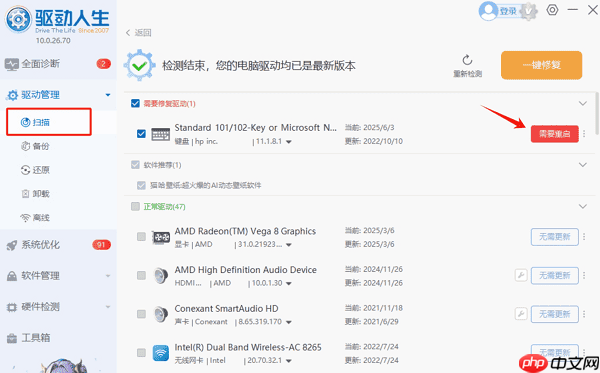Check the AMD Radeon Vega 8 checkbox
The height and width of the screenshot is (373, 600).
[x=141, y=237]
